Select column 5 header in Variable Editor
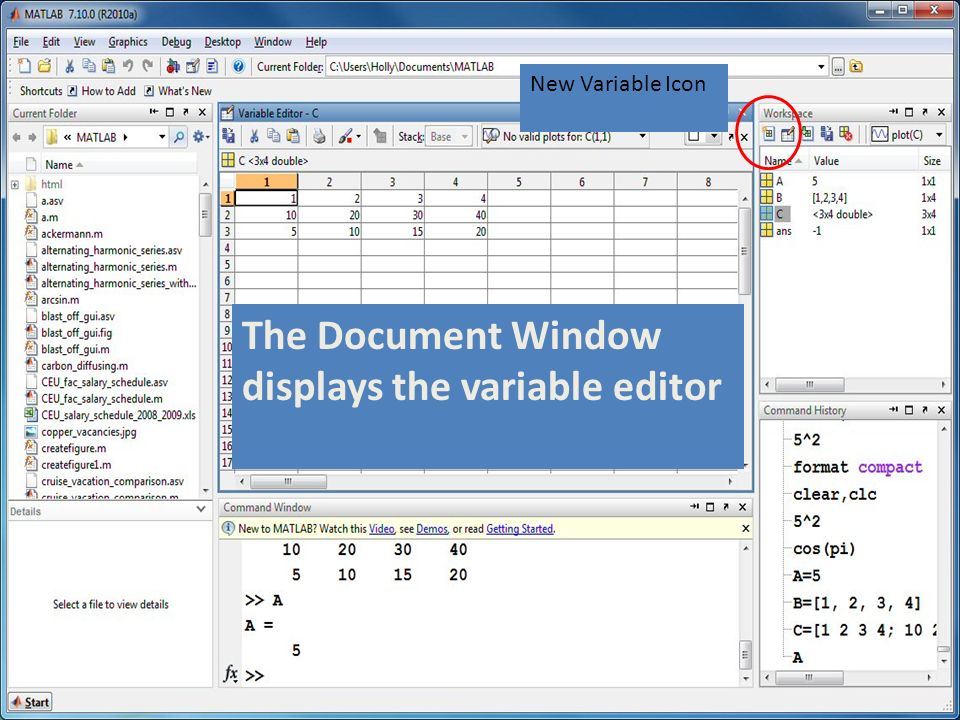 click(519, 181)
